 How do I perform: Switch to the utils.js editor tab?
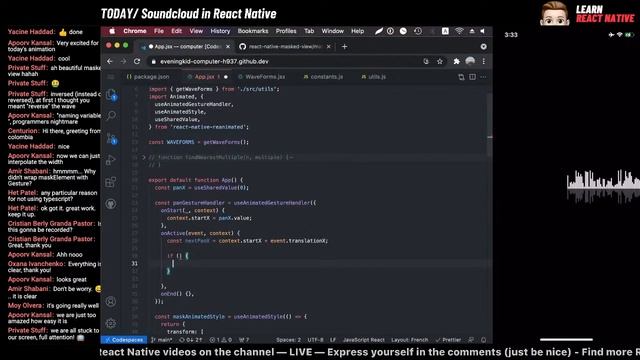(x=373, y=77)
